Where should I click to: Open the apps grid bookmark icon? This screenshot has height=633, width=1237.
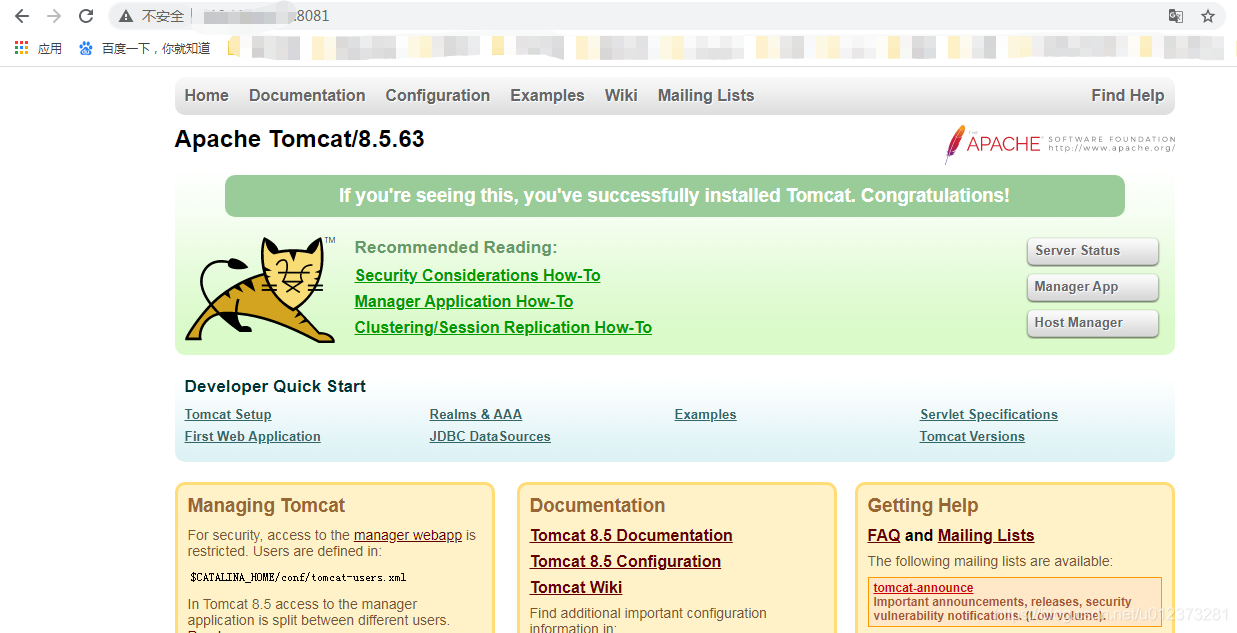tap(21, 47)
